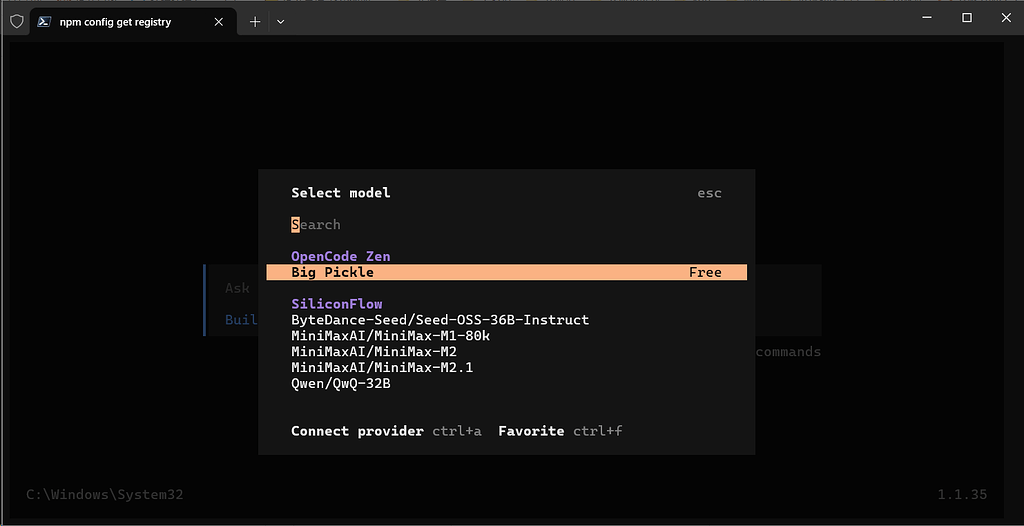Click the Search field in Select model
This screenshot has width=1024, height=526.
(506, 225)
